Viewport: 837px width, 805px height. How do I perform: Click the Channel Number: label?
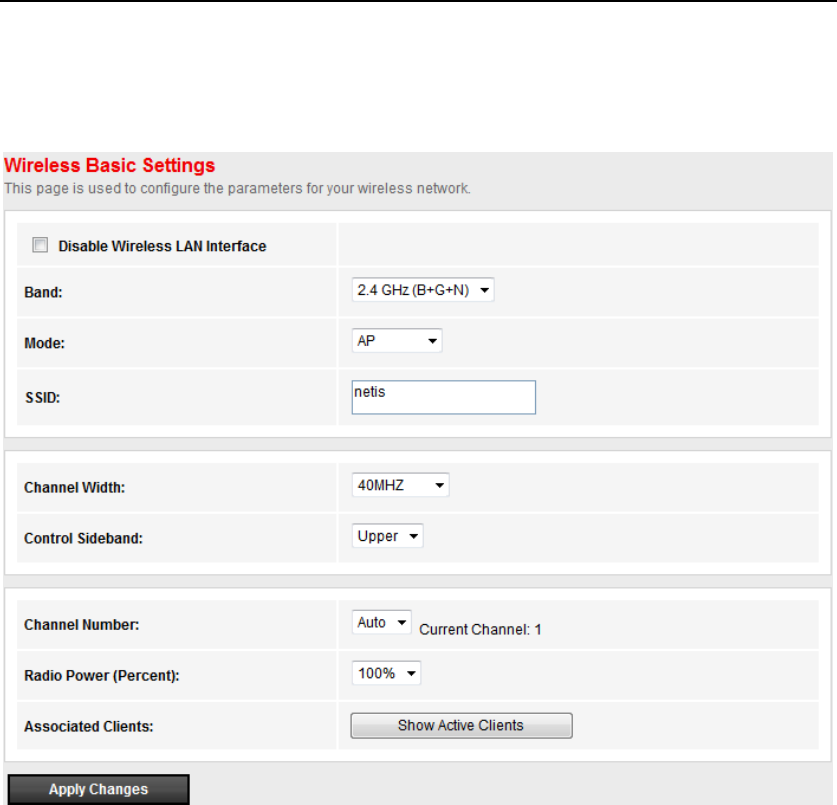[82, 625]
